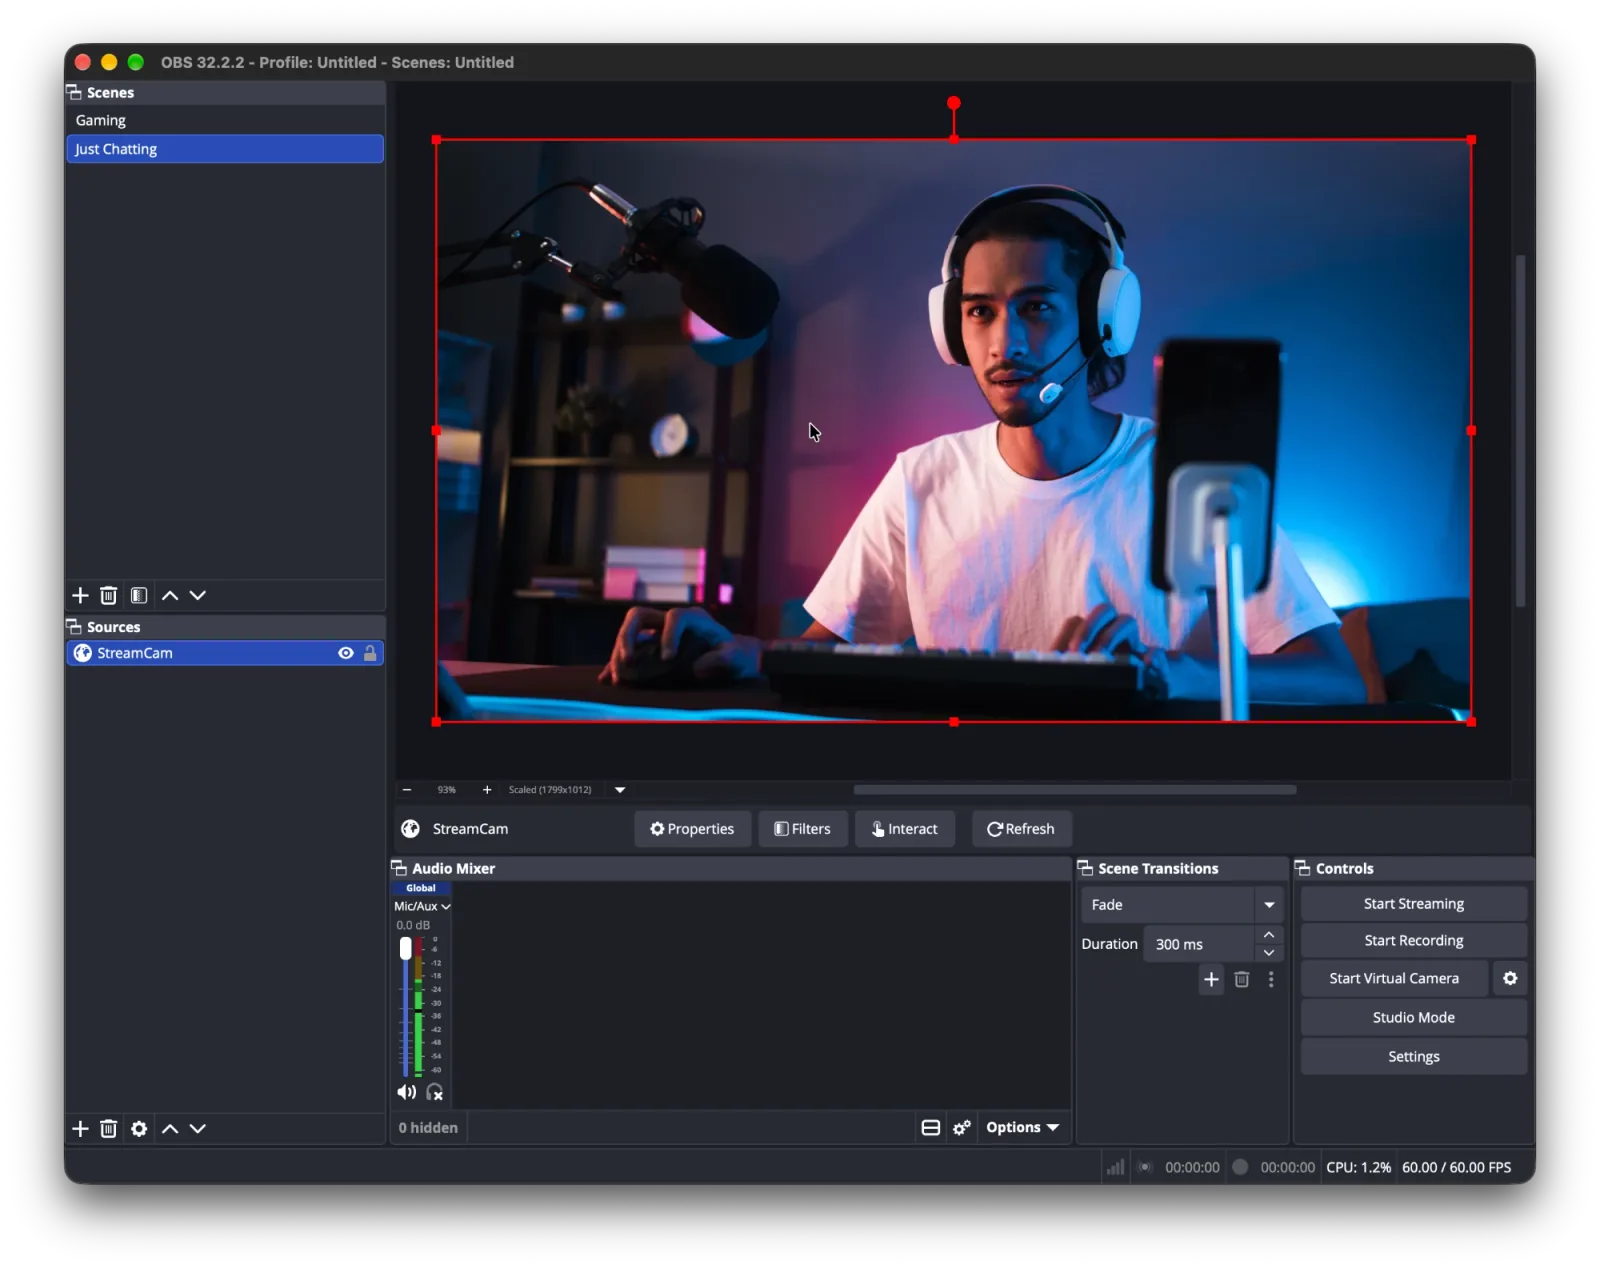Image resolution: width=1600 pixels, height=1269 pixels.
Task: Click the 93% zoom value
Action: [x=446, y=790]
